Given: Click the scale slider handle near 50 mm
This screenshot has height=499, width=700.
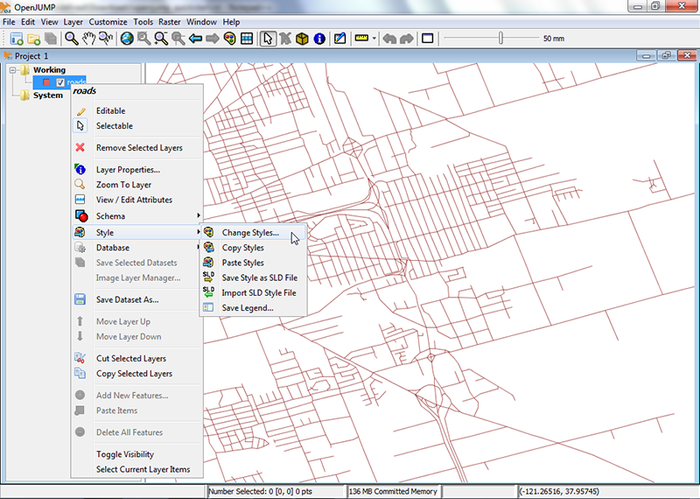Looking at the screenshot, I should click(x=501, y=38).
